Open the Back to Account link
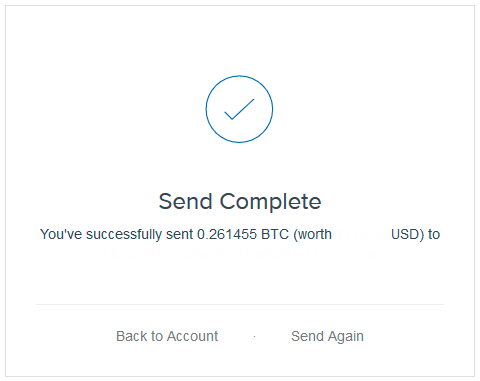480x381 pixels. coord(167,336)
